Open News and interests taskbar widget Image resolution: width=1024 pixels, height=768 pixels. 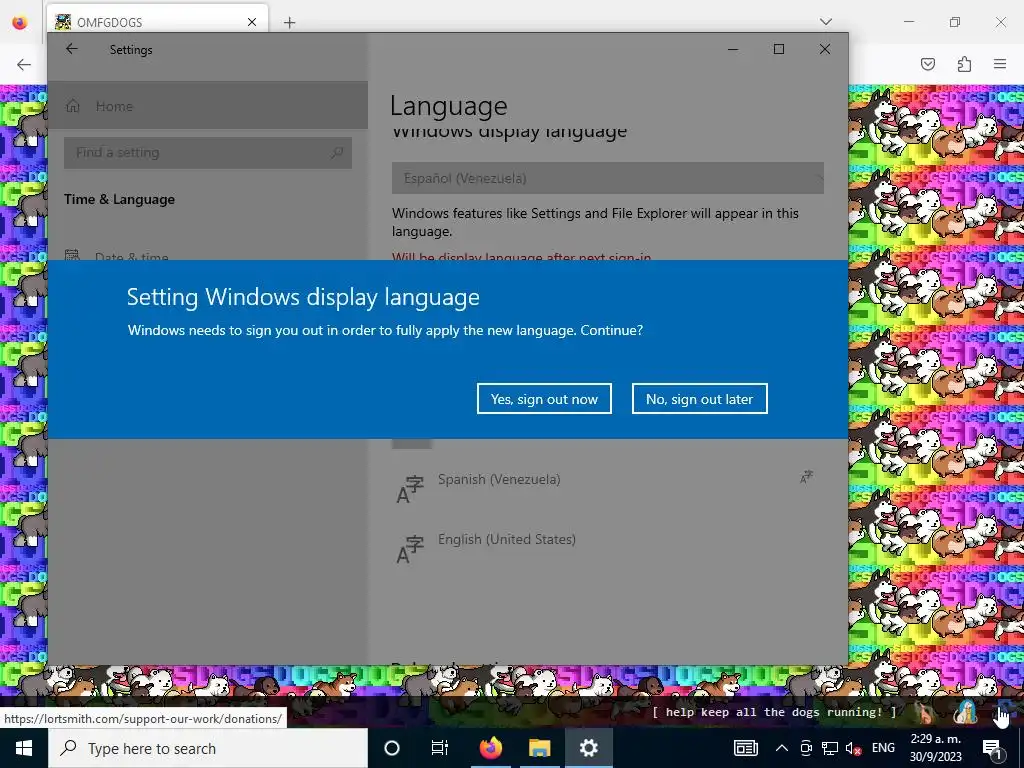(x=745, y=748)
